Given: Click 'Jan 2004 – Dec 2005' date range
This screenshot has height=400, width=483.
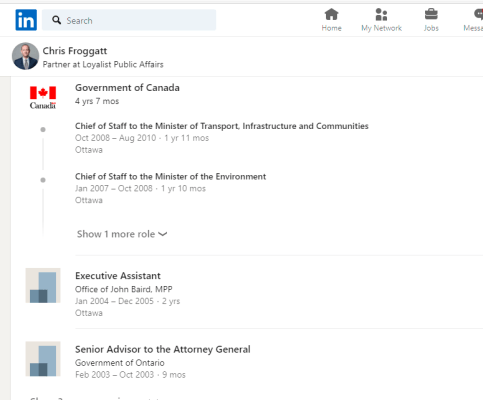Looking at the screenshot, I should click(x=114, y=301).
